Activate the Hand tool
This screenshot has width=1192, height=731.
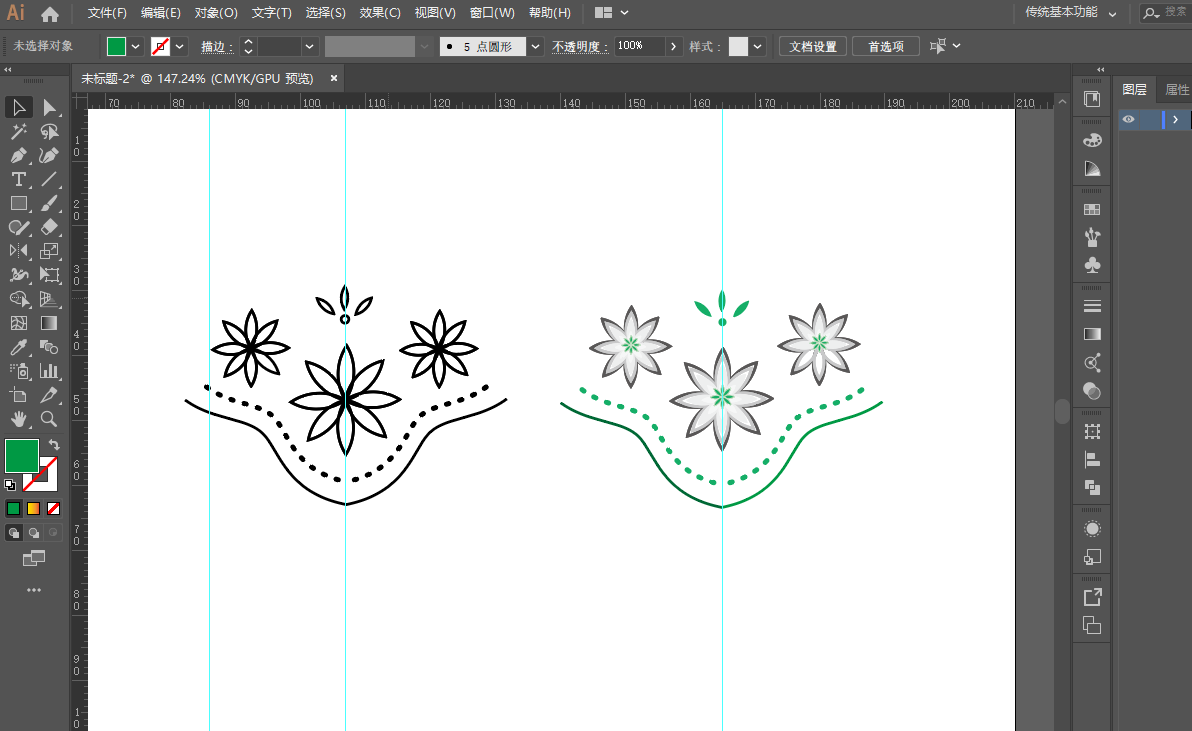click(18, 419)
